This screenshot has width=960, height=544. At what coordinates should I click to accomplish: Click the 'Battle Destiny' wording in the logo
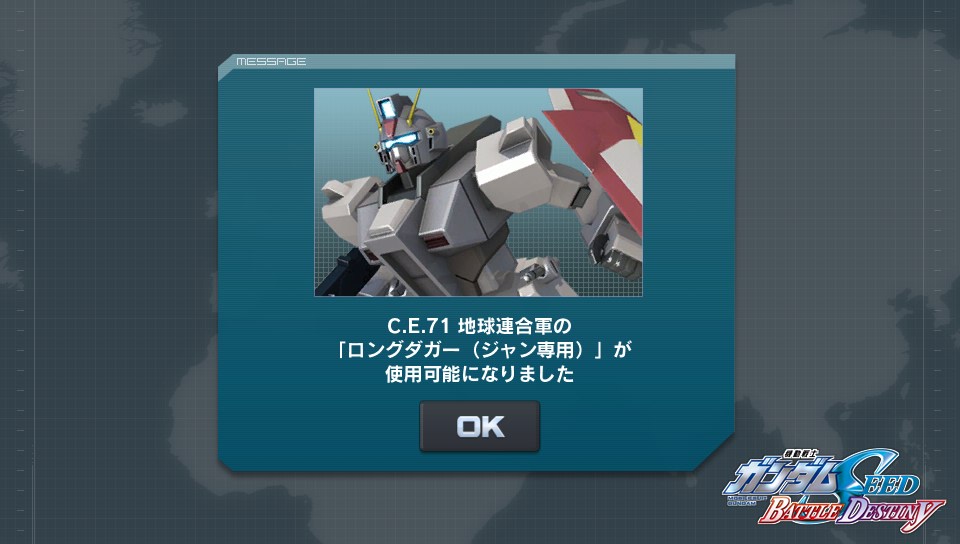point(851,513)
